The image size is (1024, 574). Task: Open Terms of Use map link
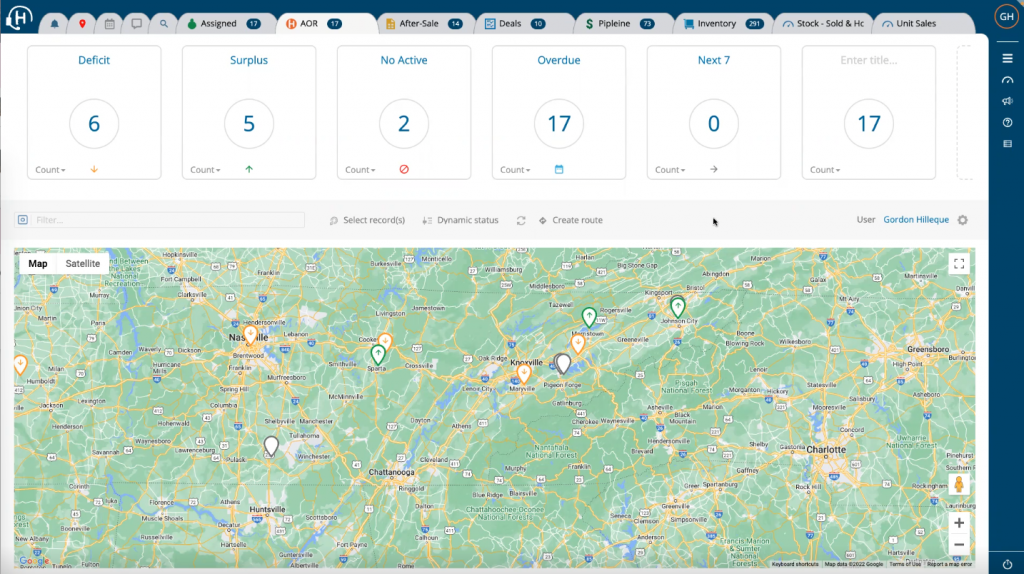click(904, 564)
